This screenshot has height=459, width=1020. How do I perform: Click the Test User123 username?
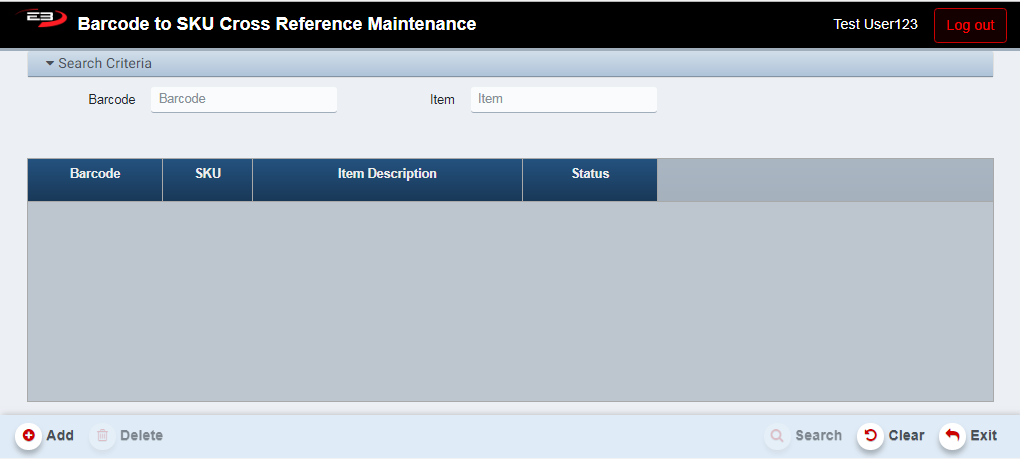pos(875,24)
